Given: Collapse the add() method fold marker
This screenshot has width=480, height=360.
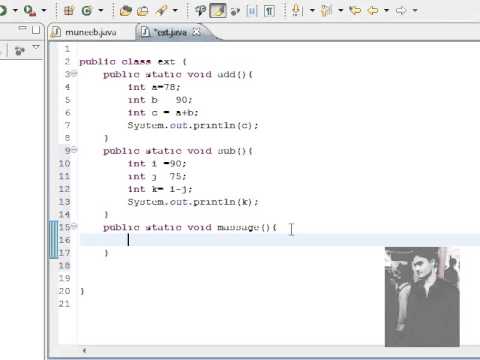Looking at the screenshot, I should [x=74, y=73].
